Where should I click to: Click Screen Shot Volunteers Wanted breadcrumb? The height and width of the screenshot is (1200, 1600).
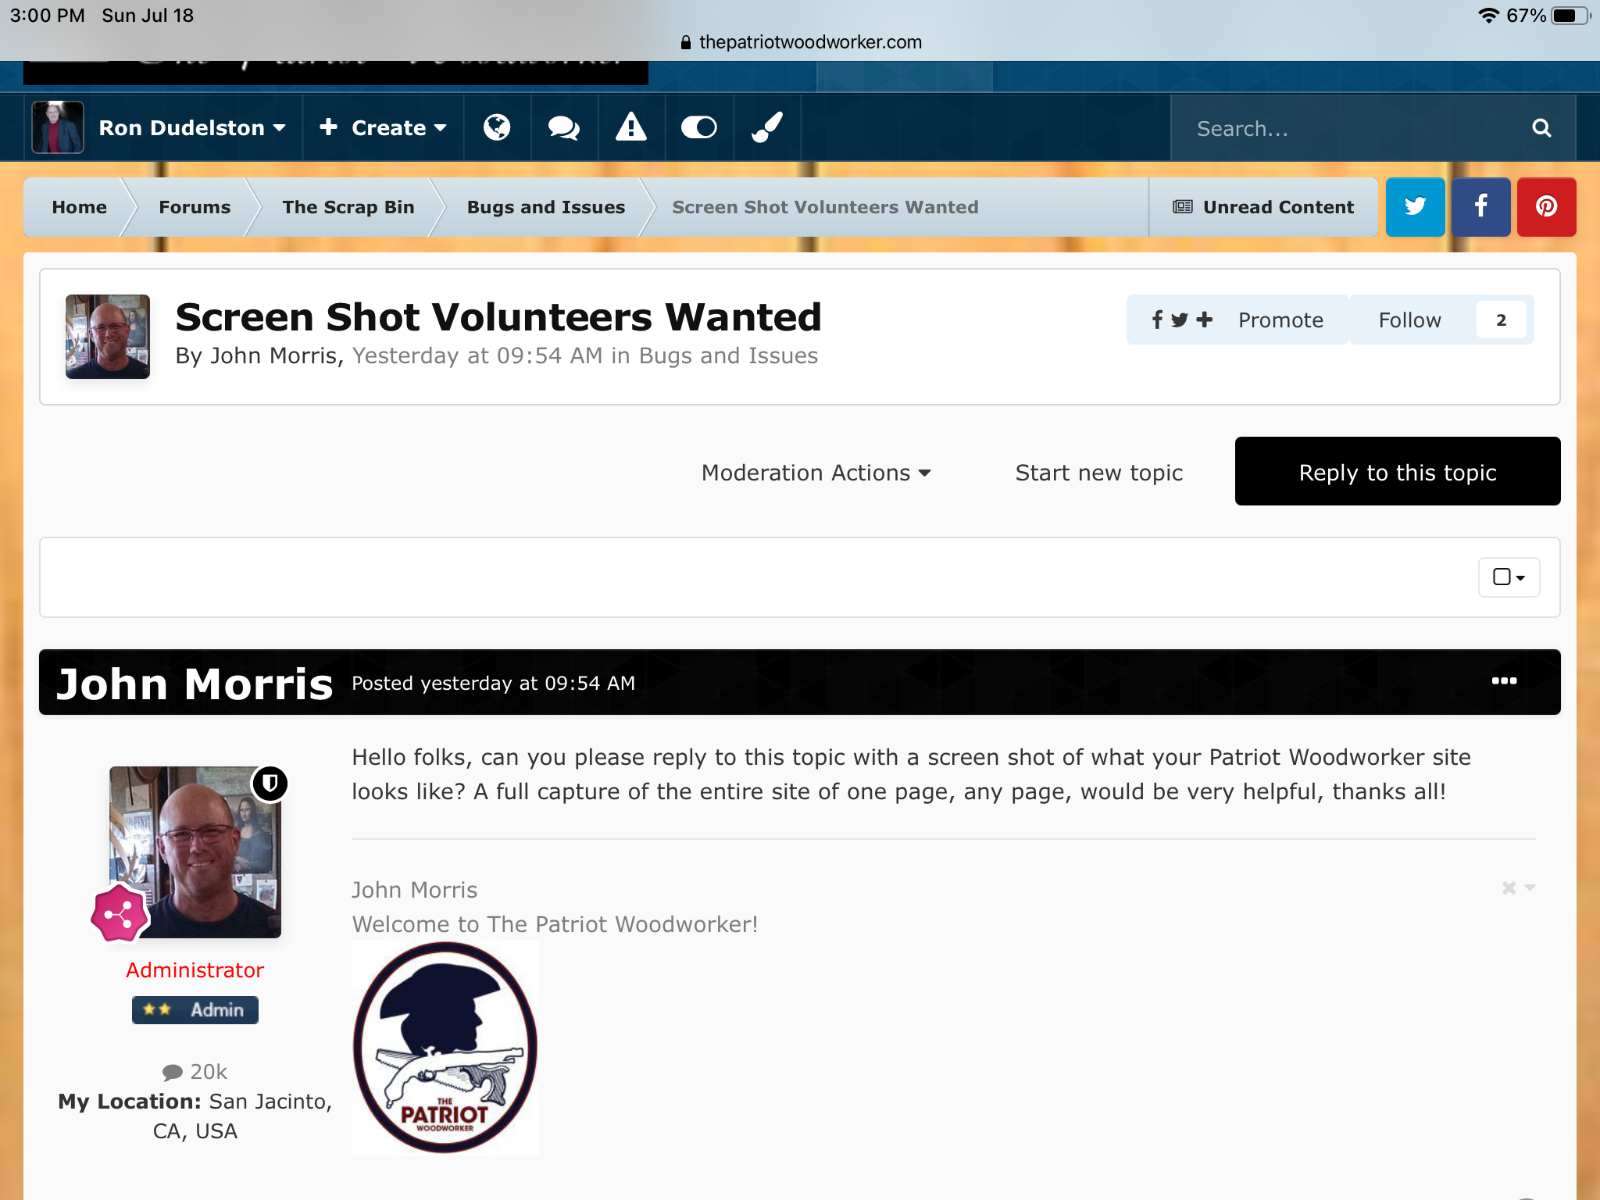[825, 207]
